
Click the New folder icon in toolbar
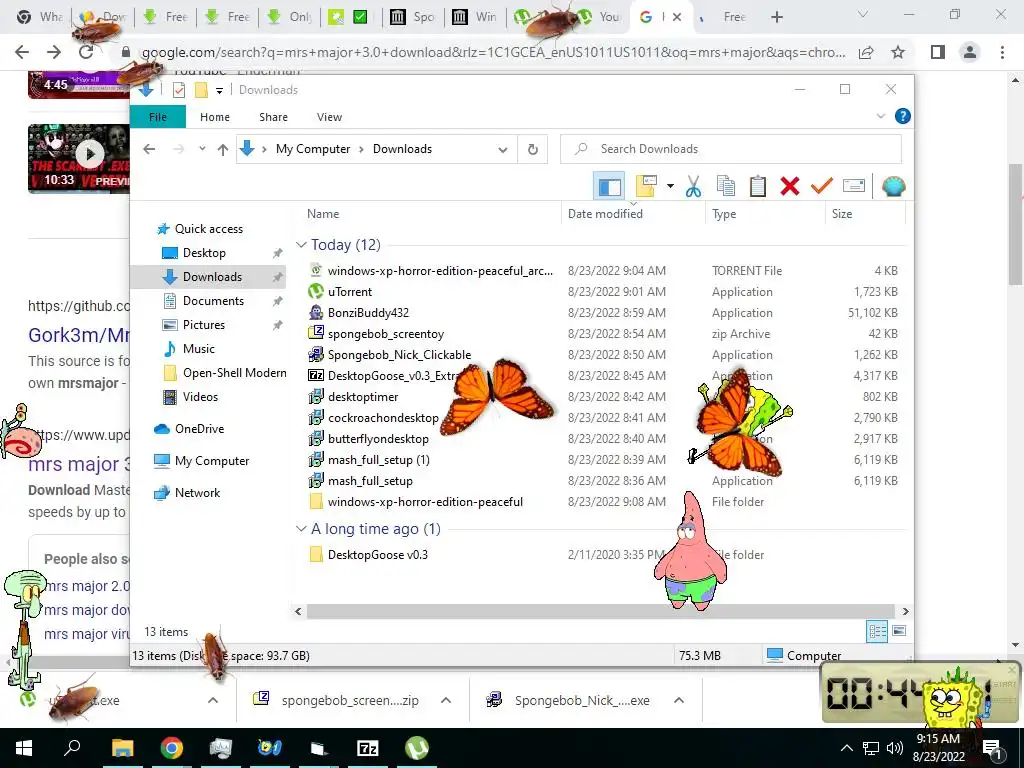pos(645,186)
